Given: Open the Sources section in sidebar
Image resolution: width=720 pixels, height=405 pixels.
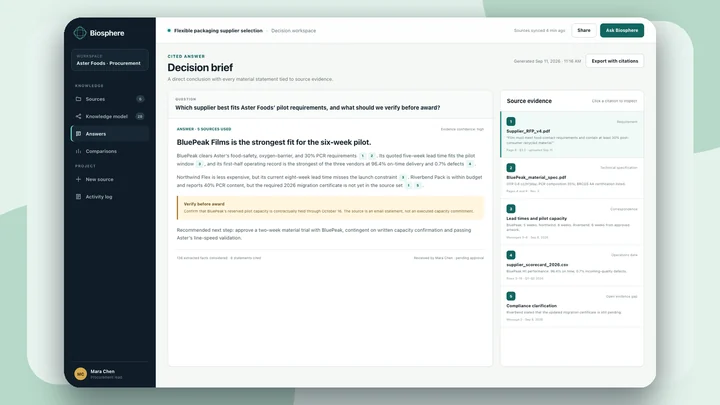Looking at the screenshot, I should click(110, 99).
